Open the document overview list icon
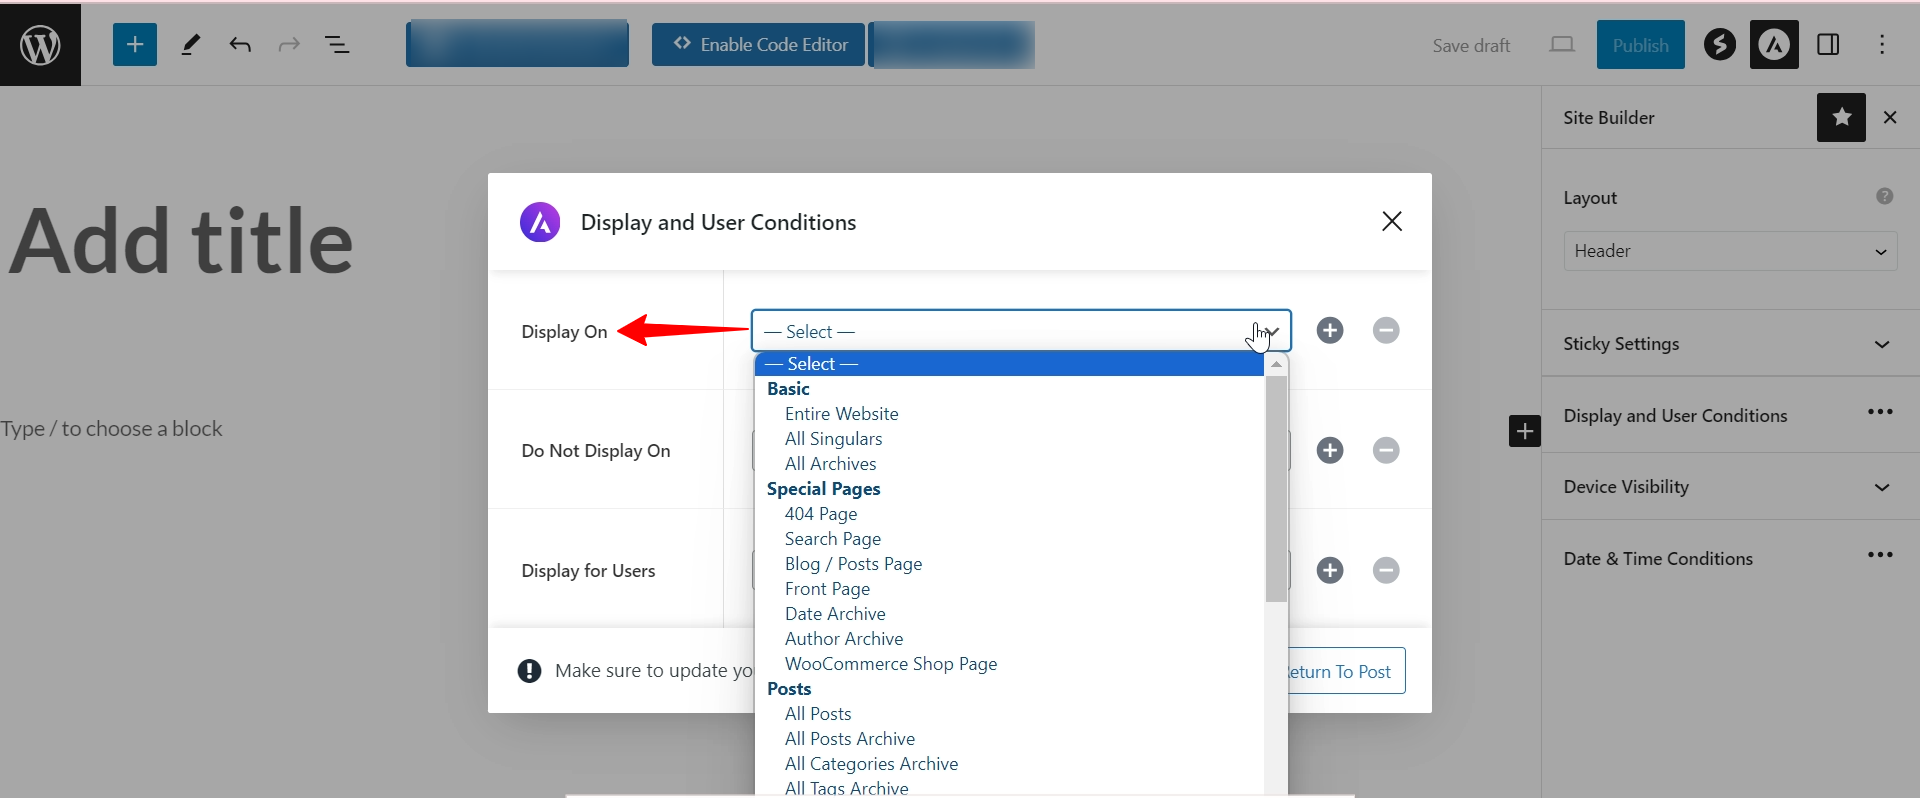 click(337, 45)
